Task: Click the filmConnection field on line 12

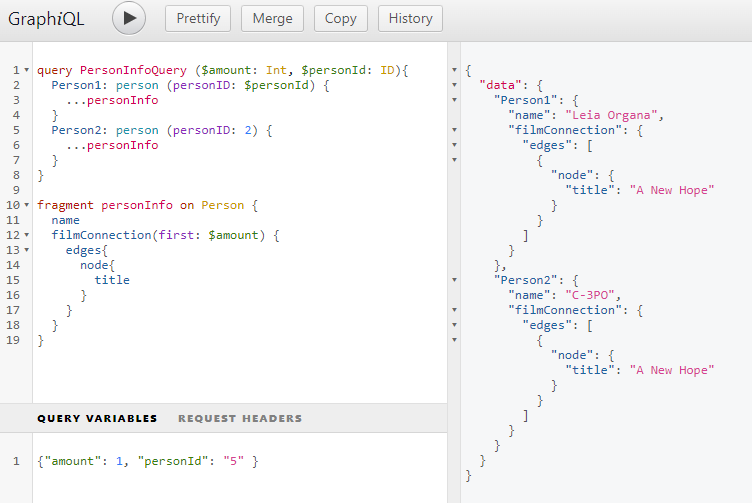Action: [x=102, y=235]
